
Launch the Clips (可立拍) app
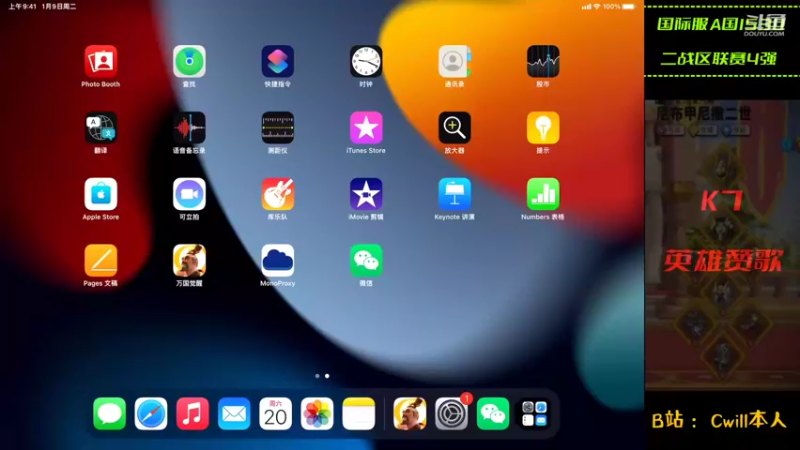(x=189, y=194)
